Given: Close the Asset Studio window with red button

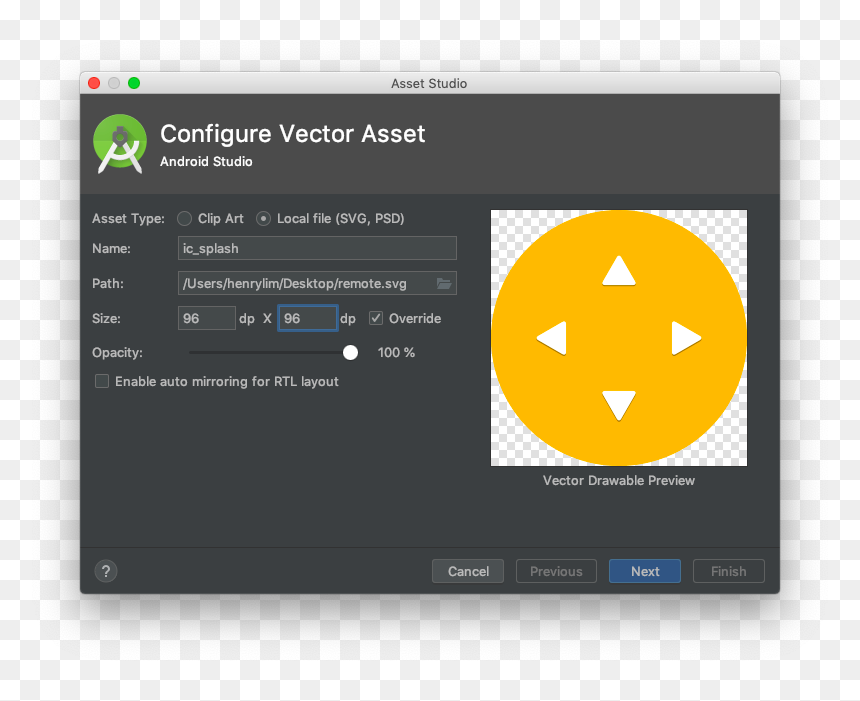Looking at the screenshot, I should 94,83.
